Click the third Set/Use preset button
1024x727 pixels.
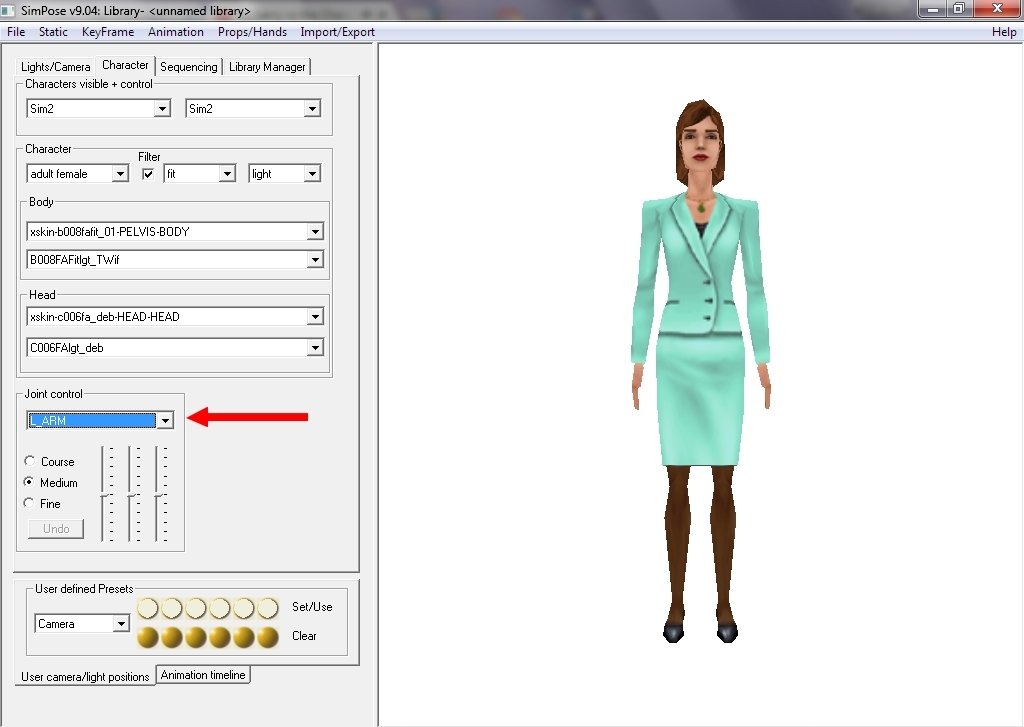(x=196, y=608)
